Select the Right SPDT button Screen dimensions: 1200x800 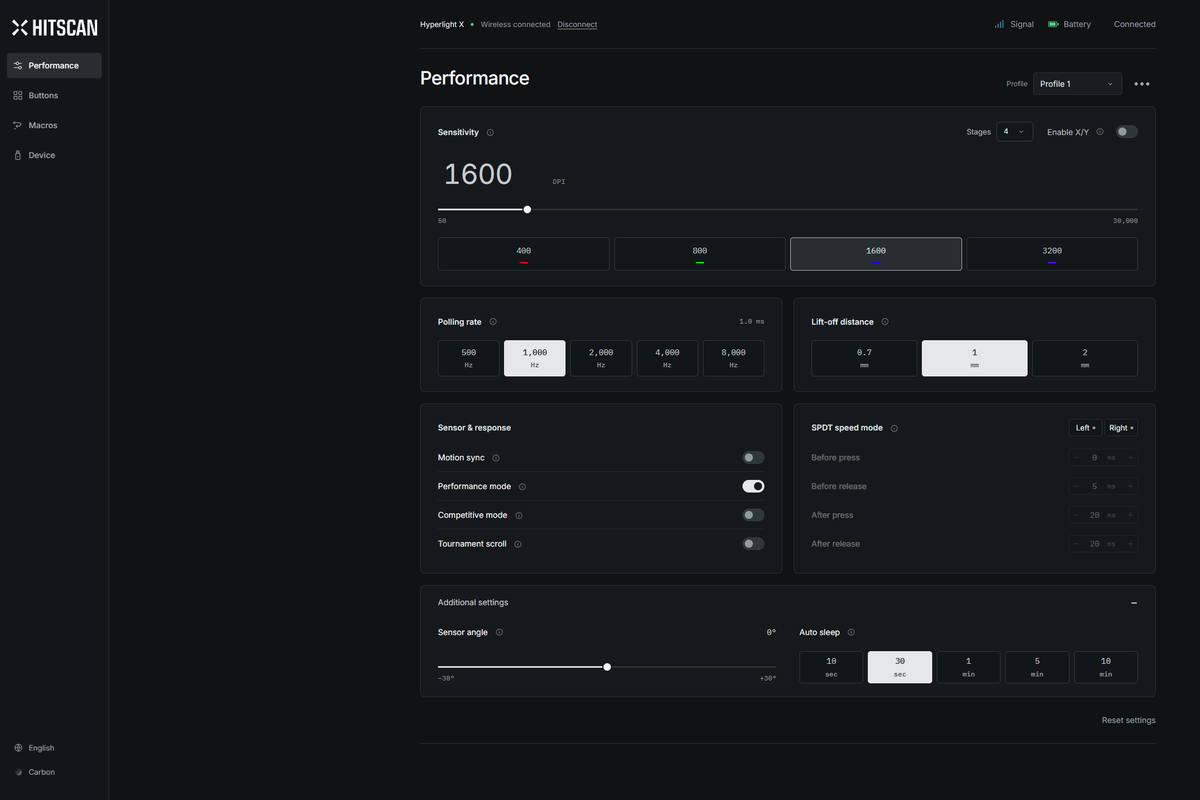(x=1121, y=428)
